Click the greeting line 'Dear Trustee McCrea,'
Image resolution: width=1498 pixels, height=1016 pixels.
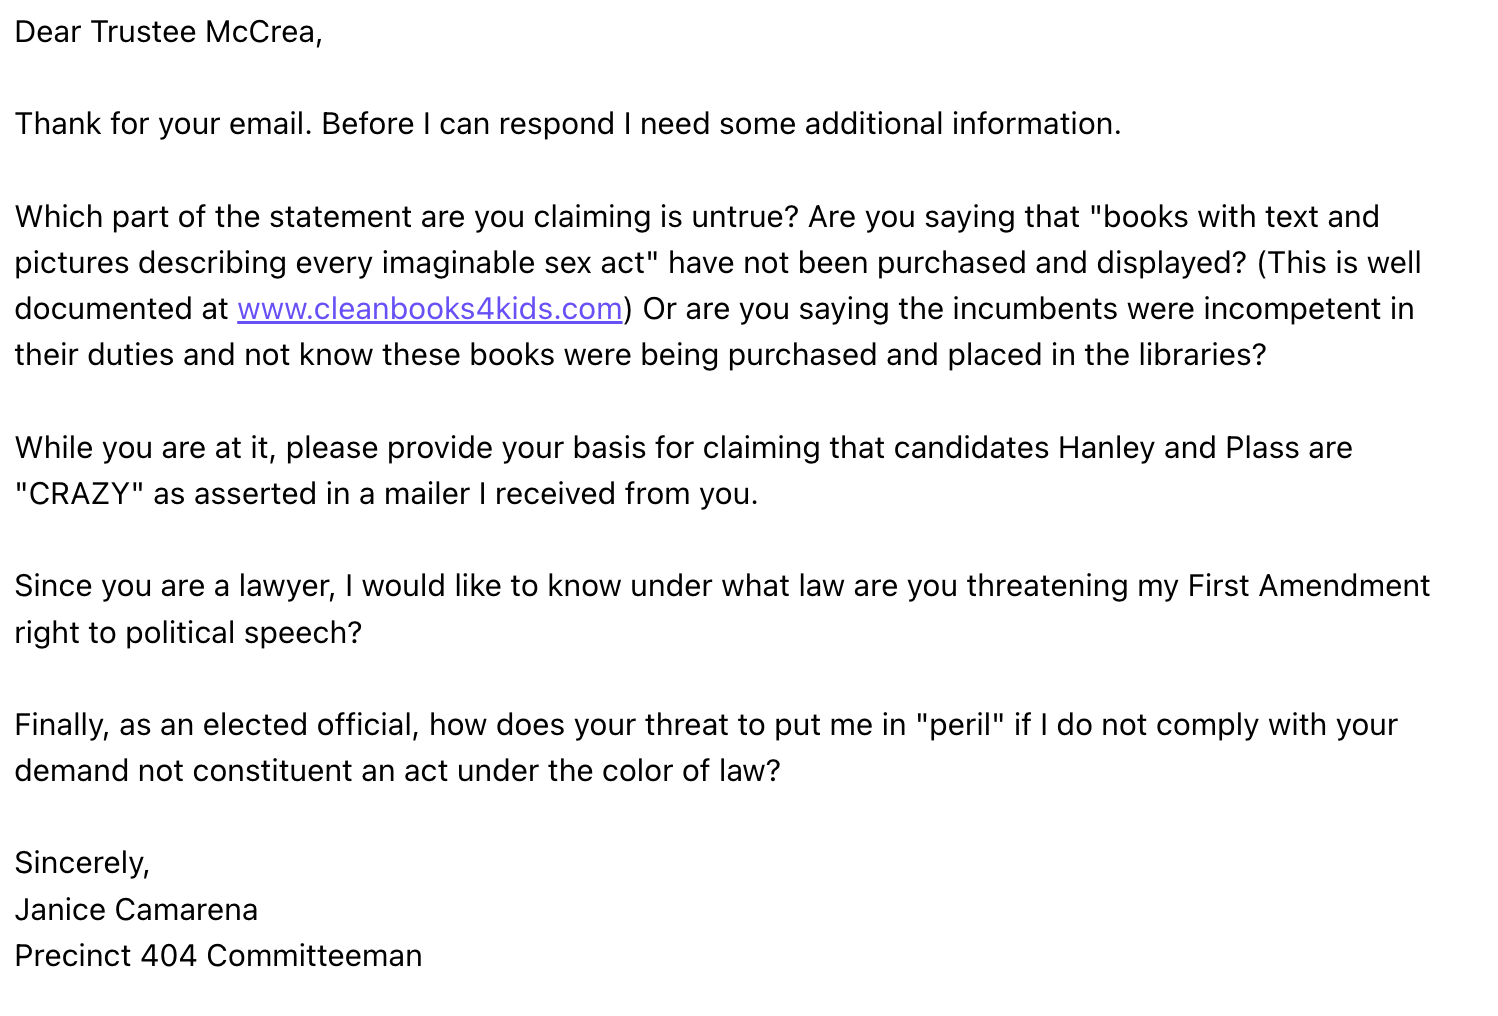[168, 32]
